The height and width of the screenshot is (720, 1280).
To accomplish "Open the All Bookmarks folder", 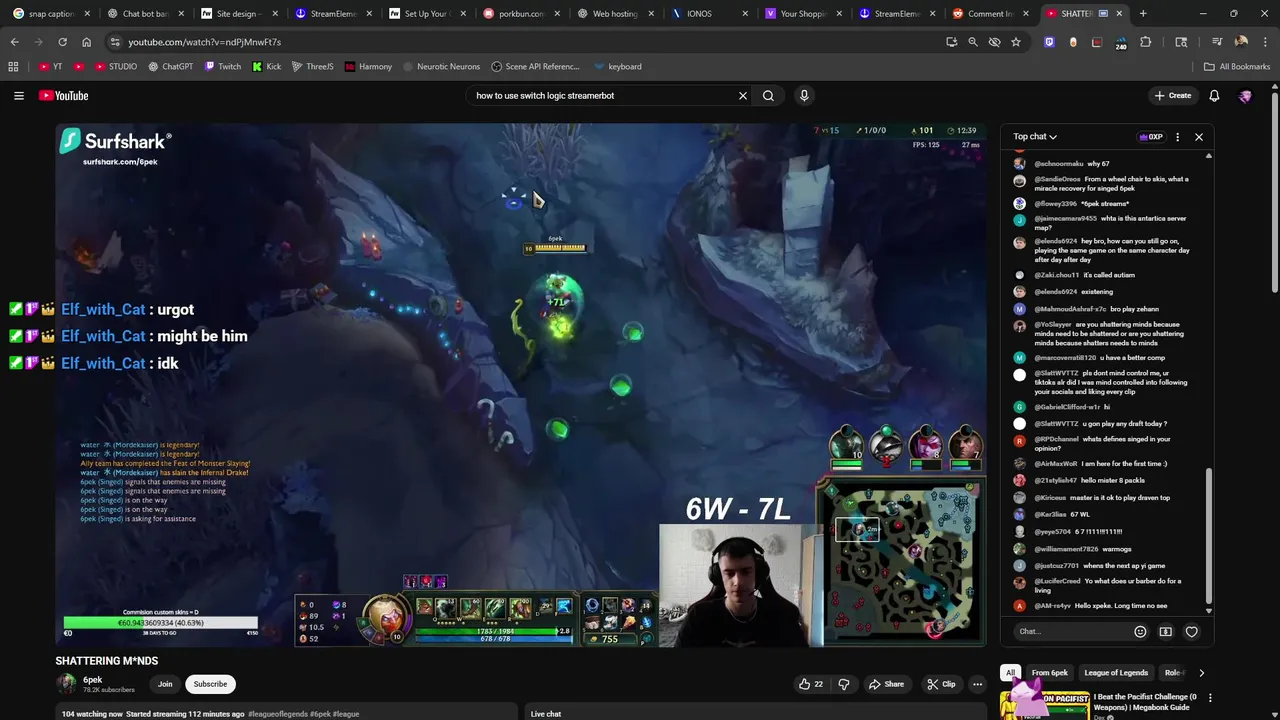I will [1237, 66].
